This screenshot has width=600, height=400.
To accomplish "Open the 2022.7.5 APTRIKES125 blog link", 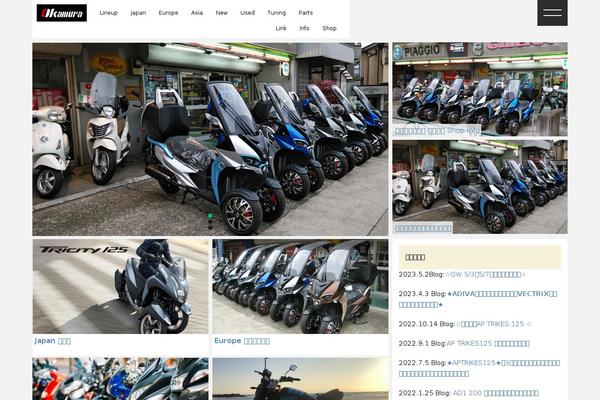I will (479, 368).
